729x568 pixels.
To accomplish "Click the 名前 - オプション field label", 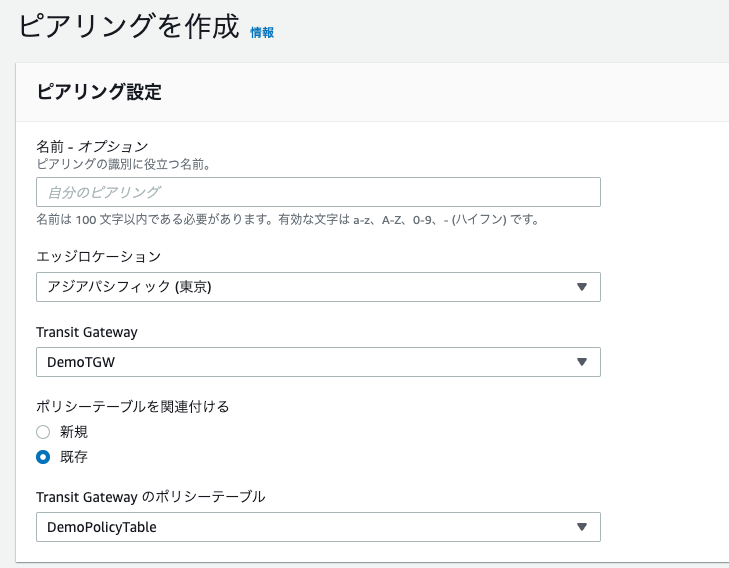I will pos(92,146).
